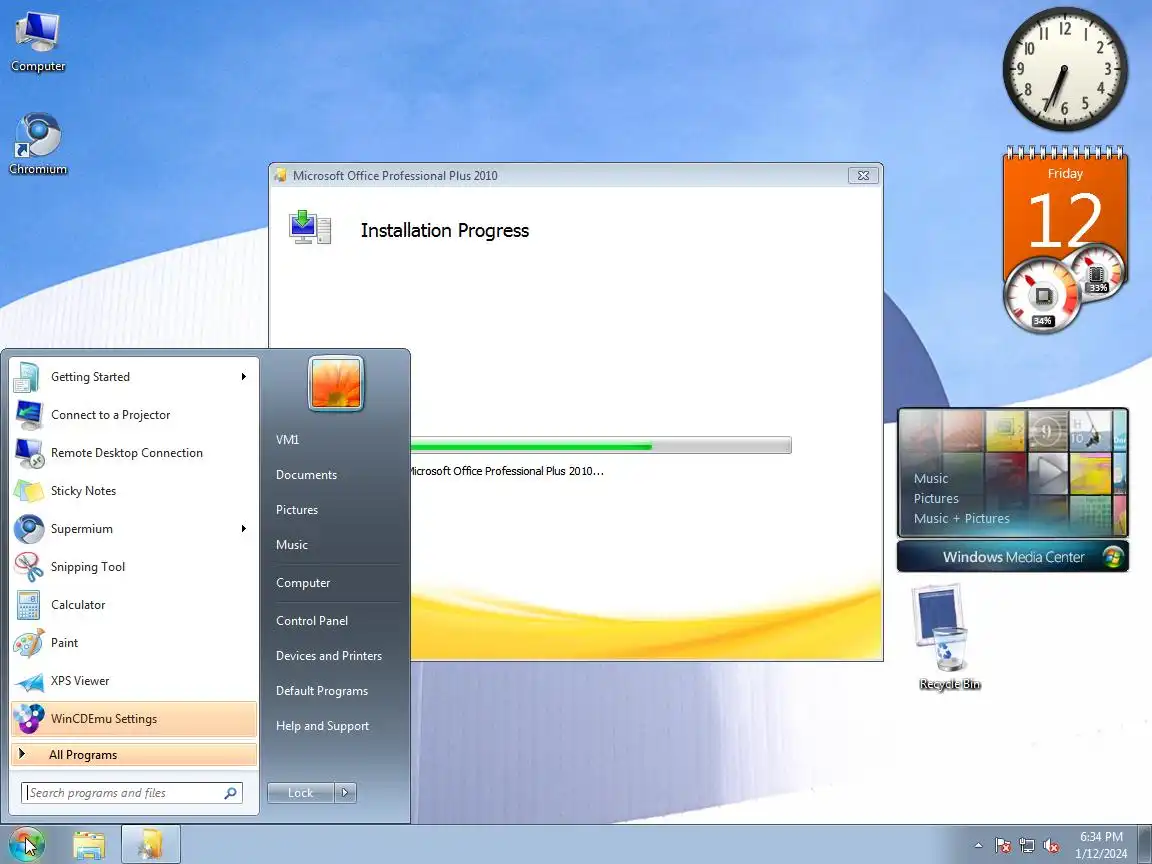Viewport: 1152px width, 864px height.
Task: Open VM1 user folder
Action: (287, 440)
